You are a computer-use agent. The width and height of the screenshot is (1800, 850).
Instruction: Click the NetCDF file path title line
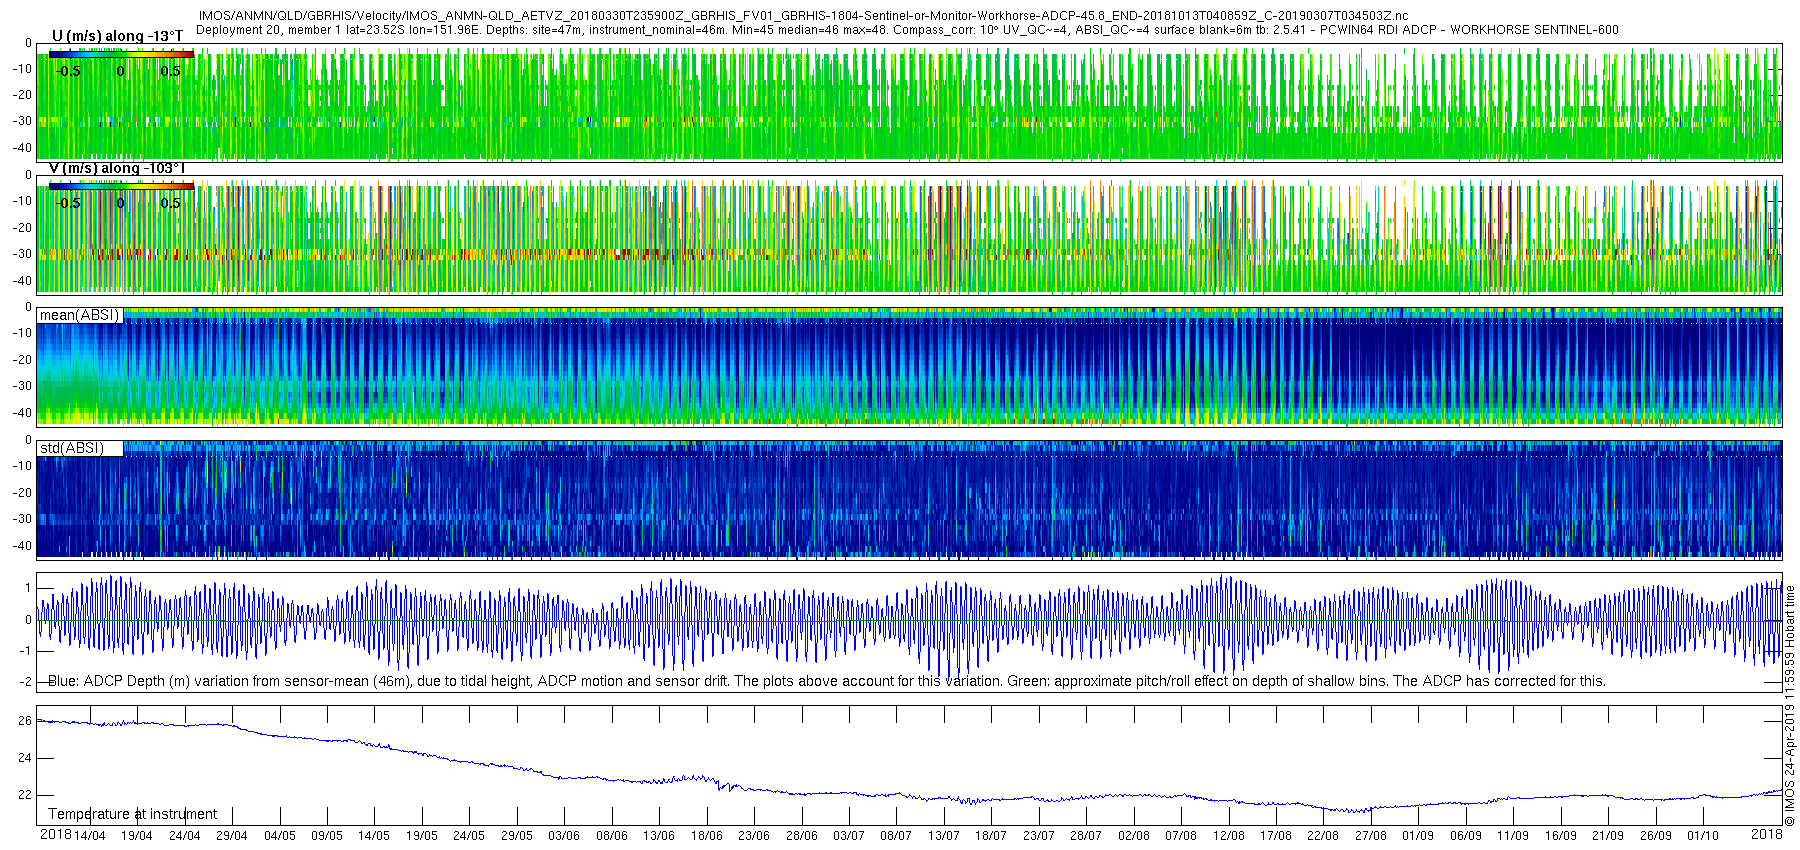click(803, 16)
